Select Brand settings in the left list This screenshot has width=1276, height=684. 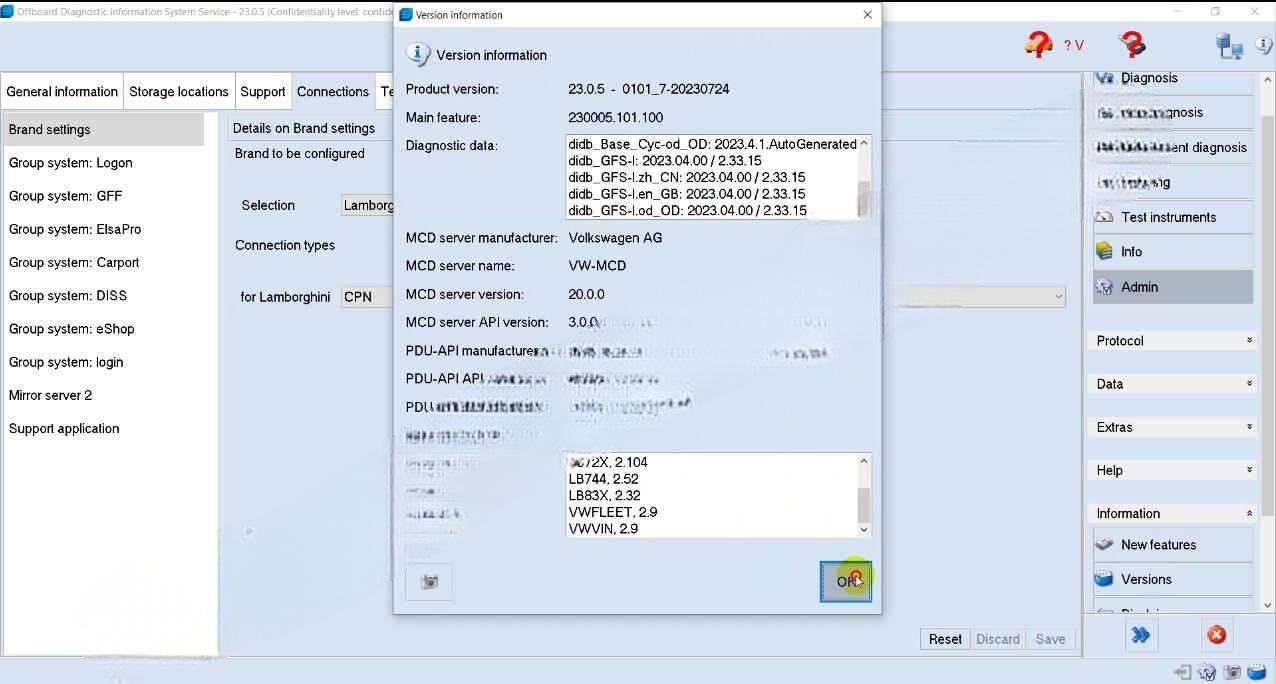(104, 129)
